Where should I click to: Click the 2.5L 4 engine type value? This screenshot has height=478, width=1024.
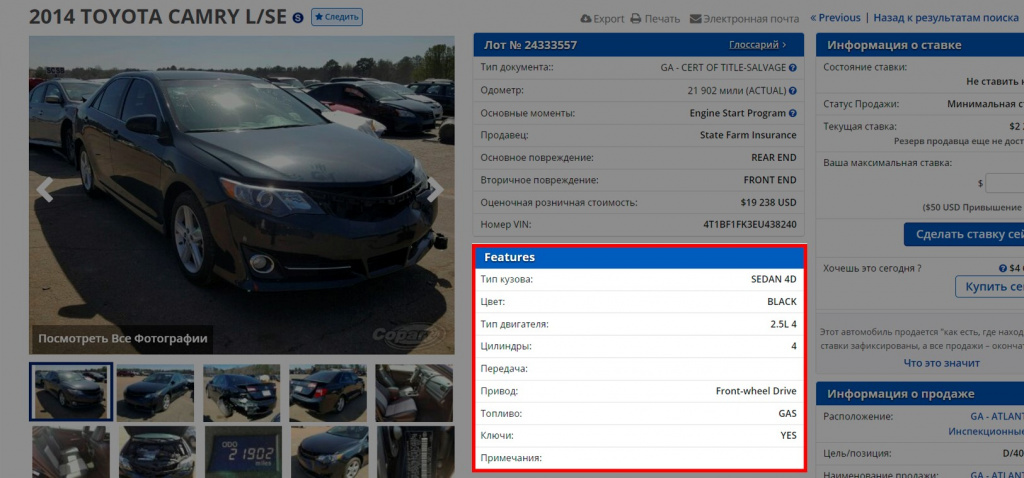point(784,324)
